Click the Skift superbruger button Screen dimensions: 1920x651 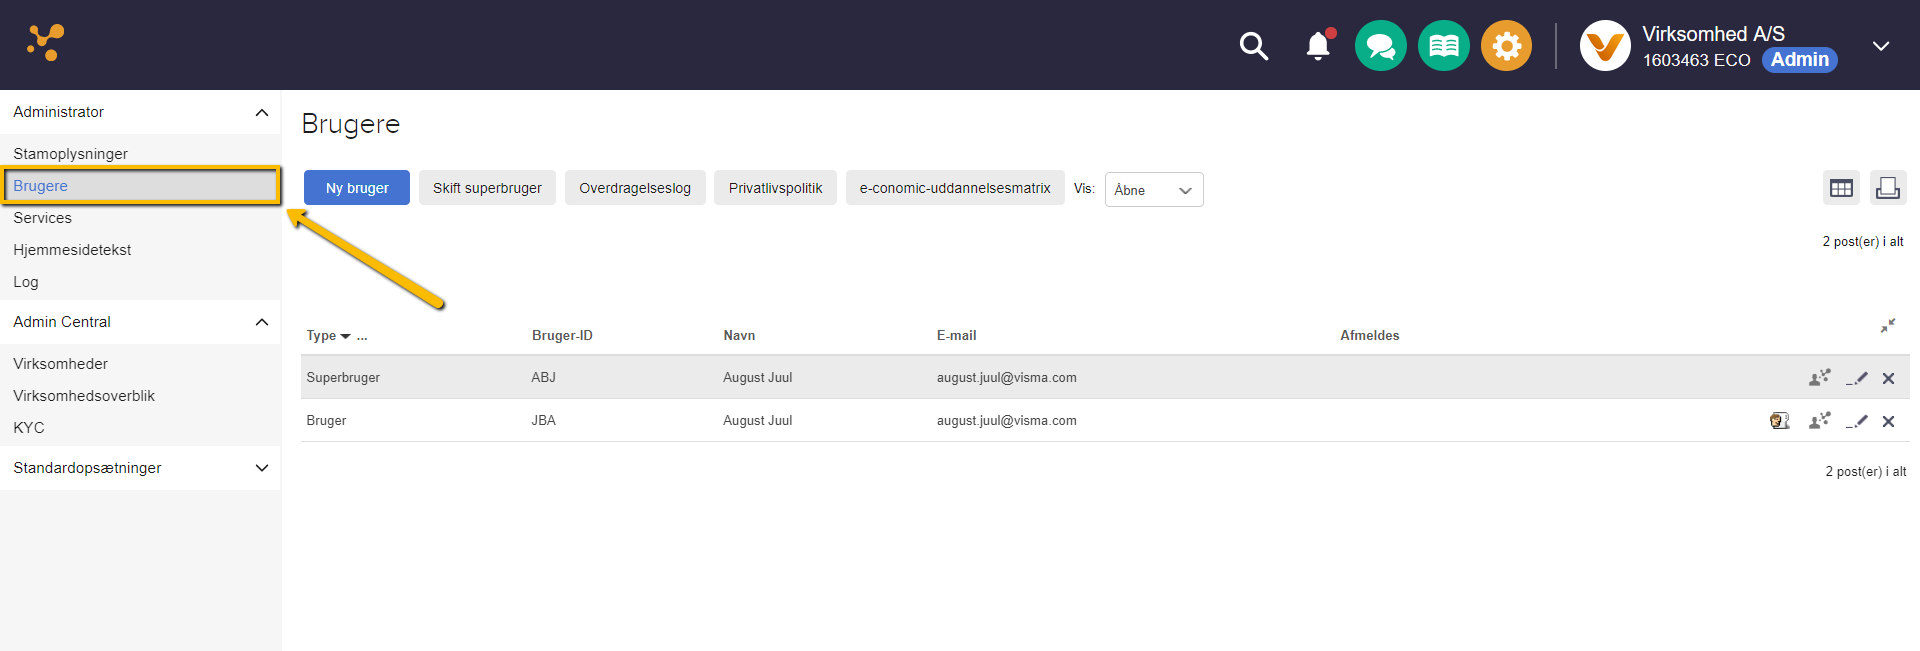(x=487, y=188)
